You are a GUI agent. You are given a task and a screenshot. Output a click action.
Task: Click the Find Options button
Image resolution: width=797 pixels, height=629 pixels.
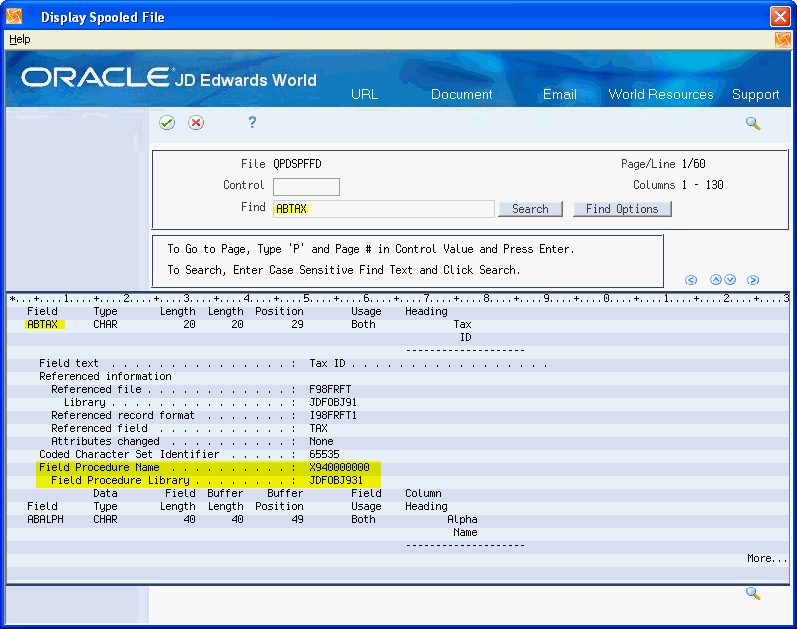pos(622,209)
